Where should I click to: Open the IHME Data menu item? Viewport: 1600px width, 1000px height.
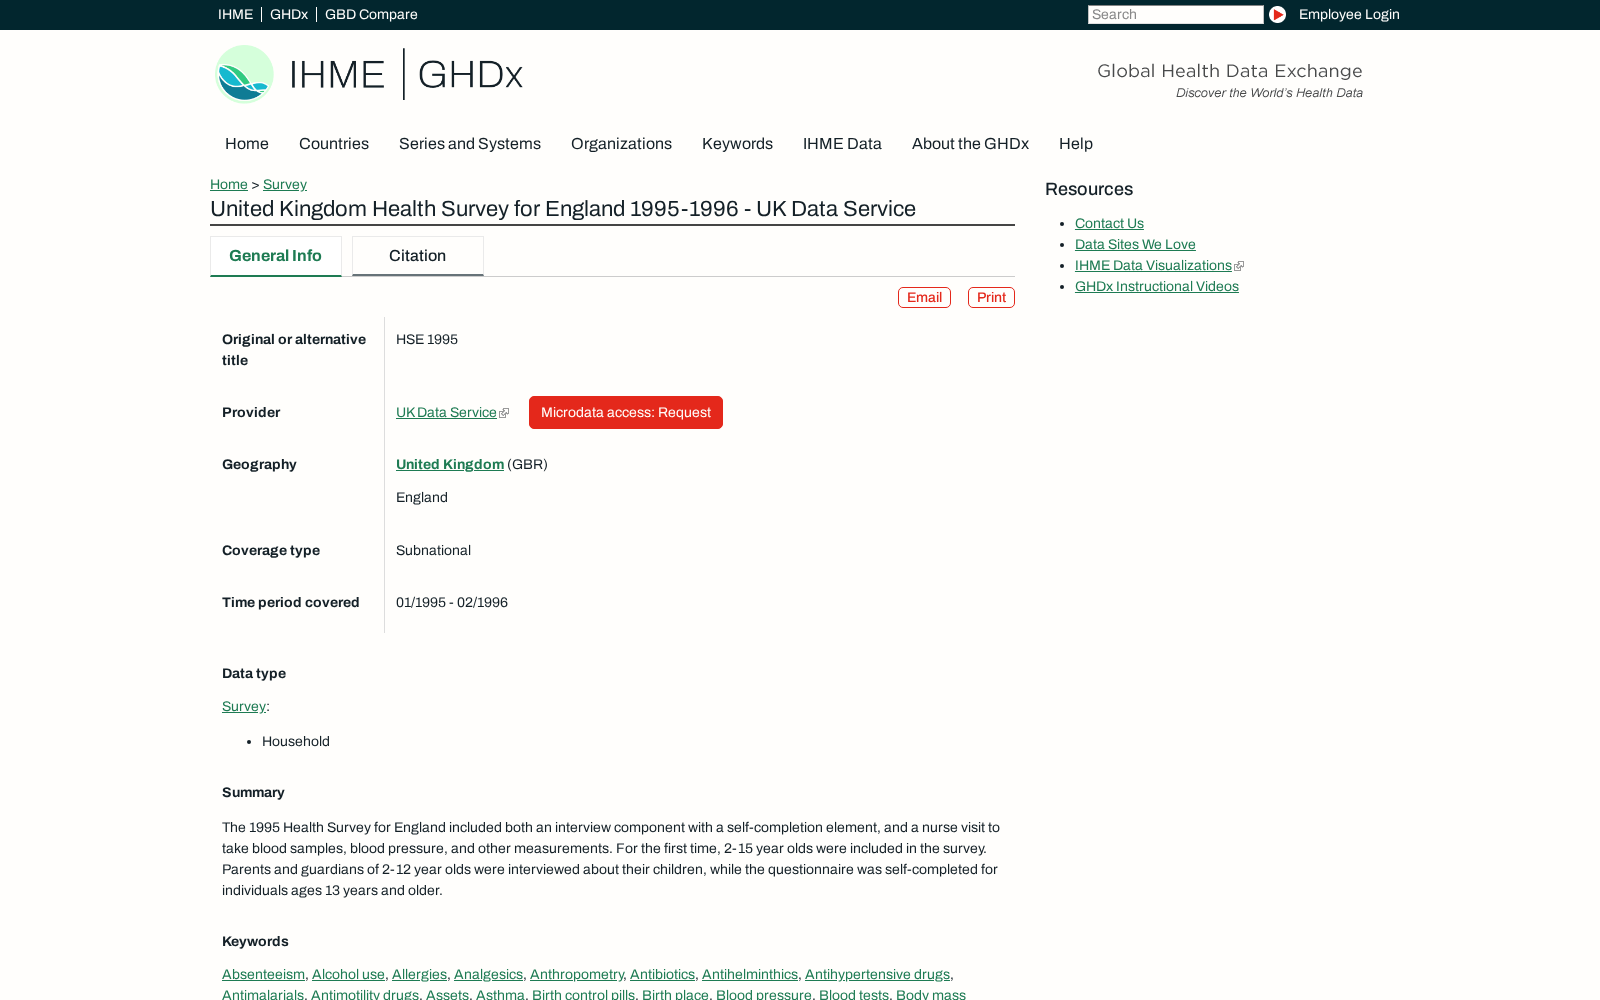pyautogui.click(x=842, y=144)
